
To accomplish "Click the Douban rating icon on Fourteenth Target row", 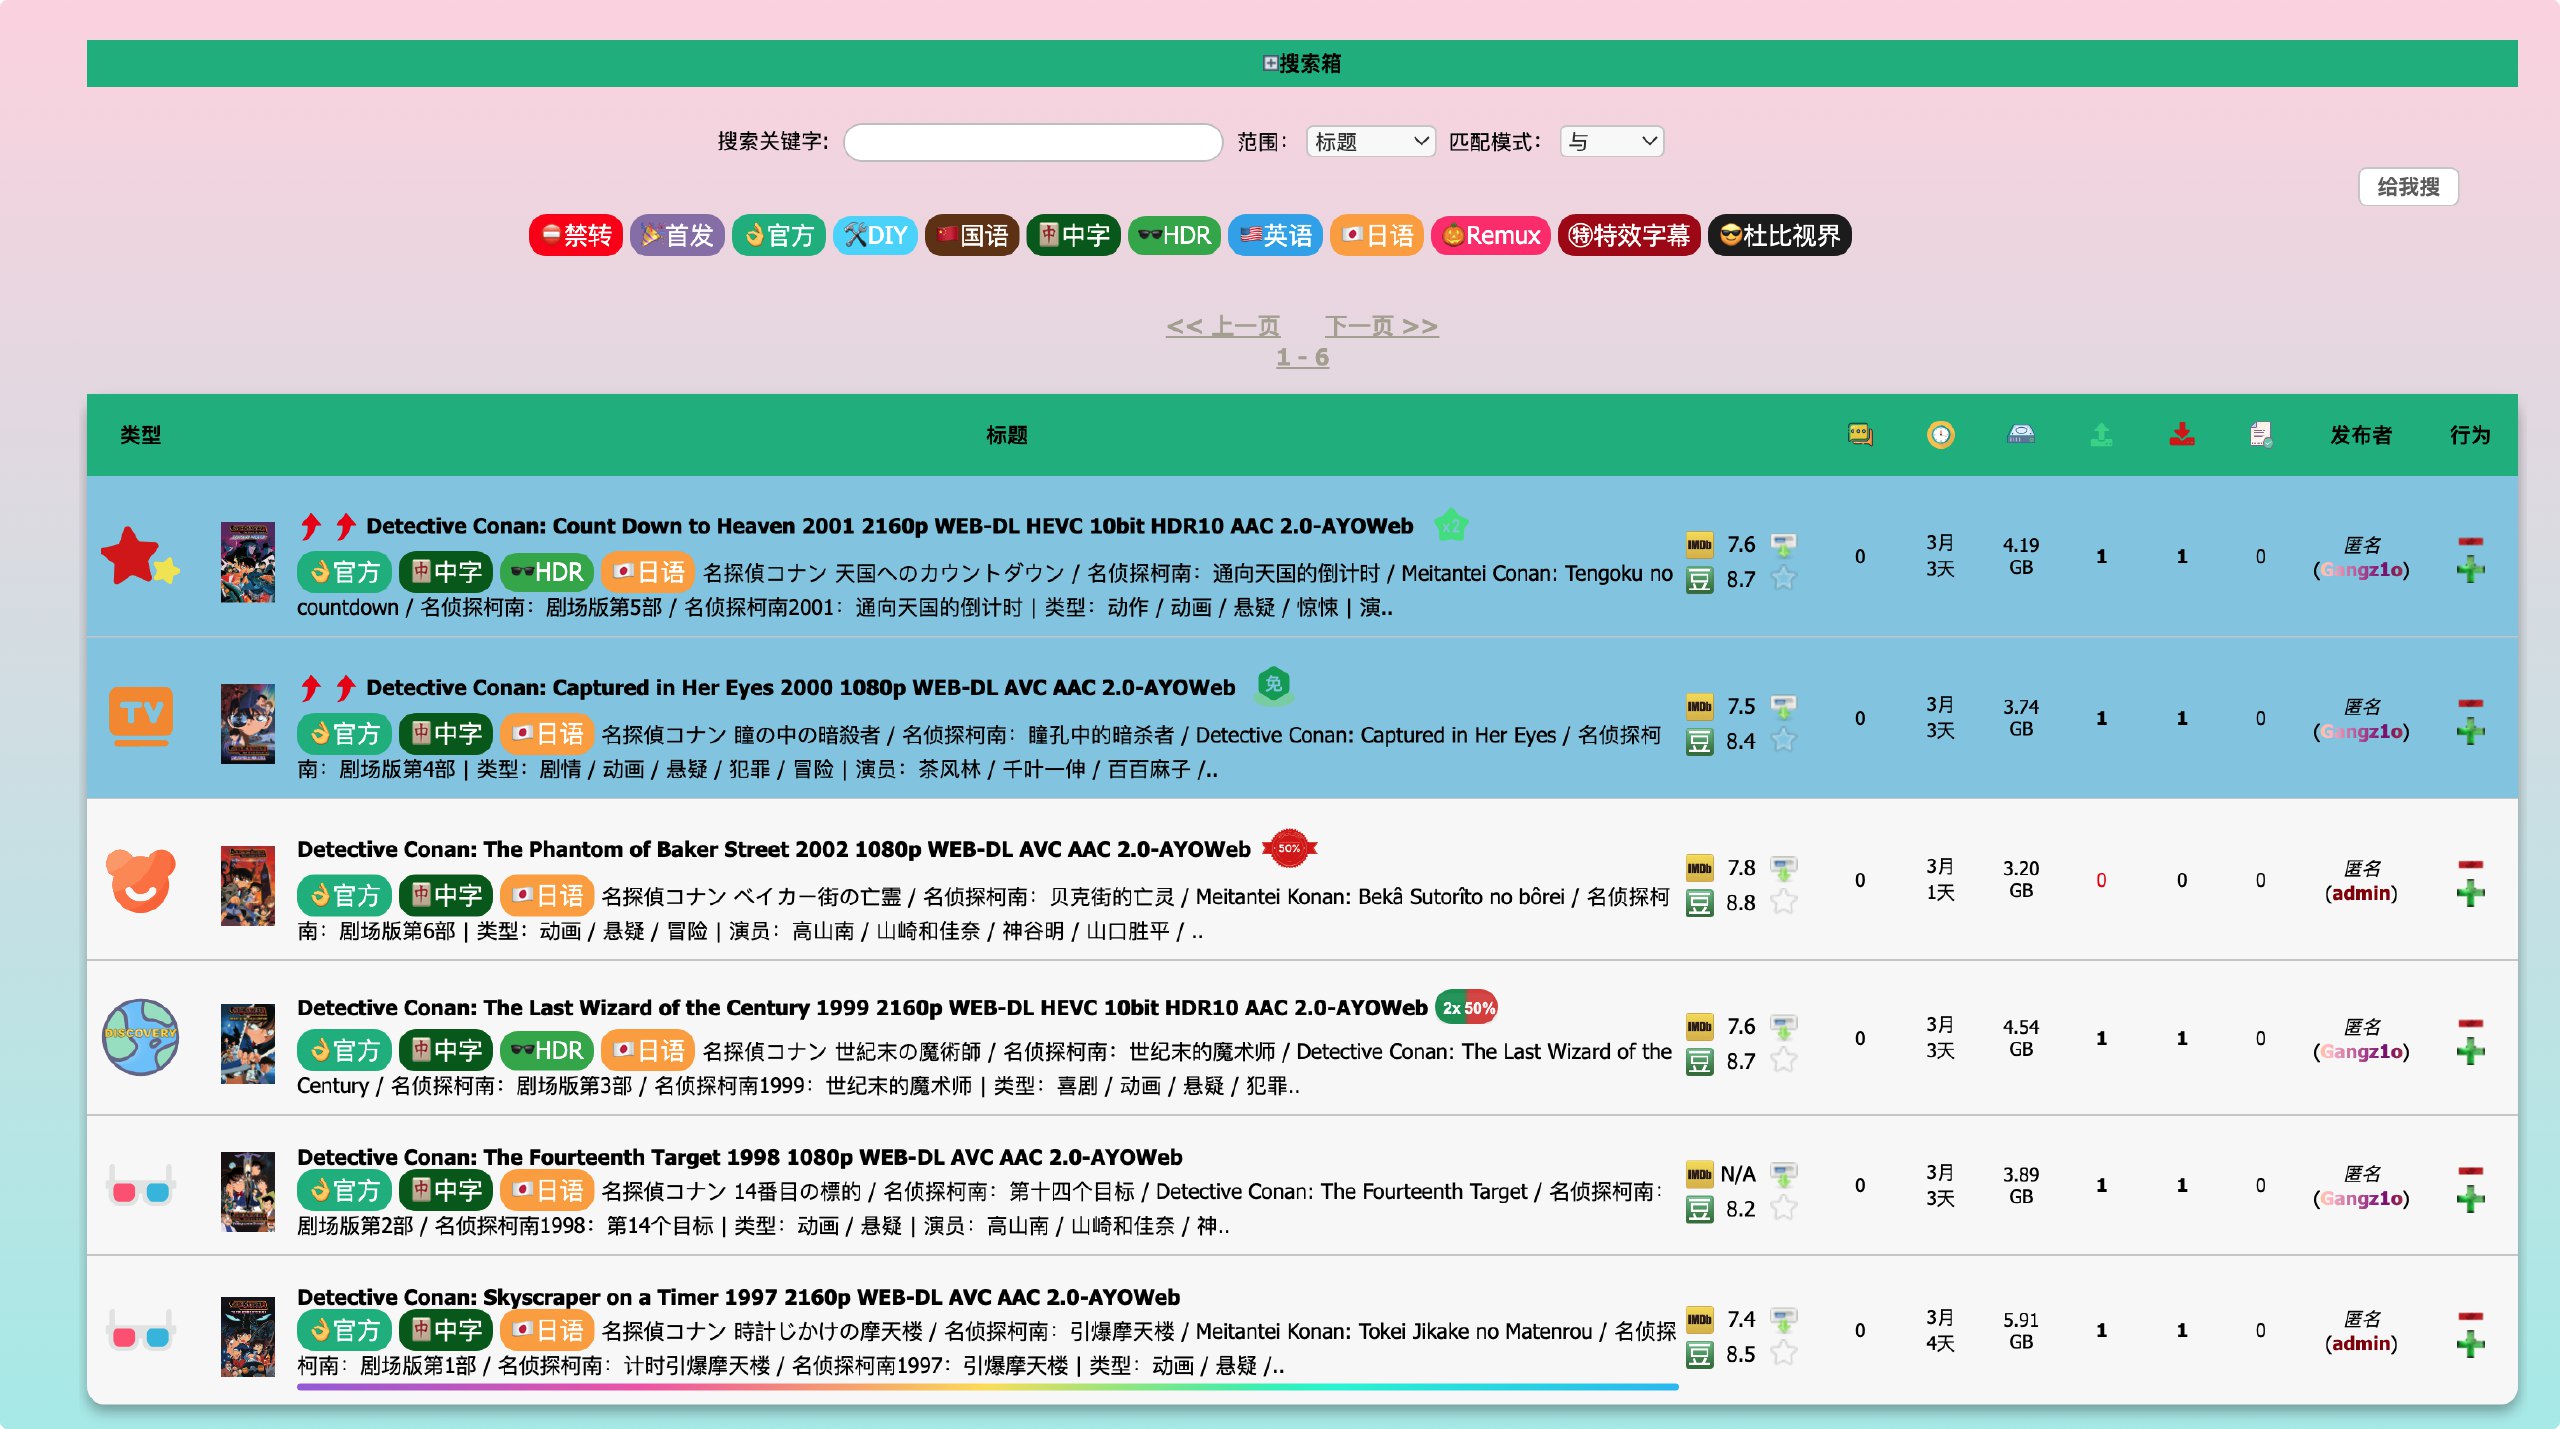I will click(1699, 1209).
